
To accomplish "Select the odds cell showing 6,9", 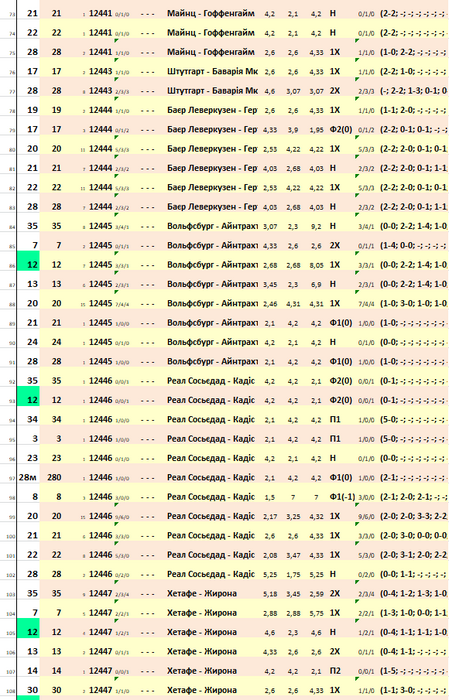I will click(316, 284).
